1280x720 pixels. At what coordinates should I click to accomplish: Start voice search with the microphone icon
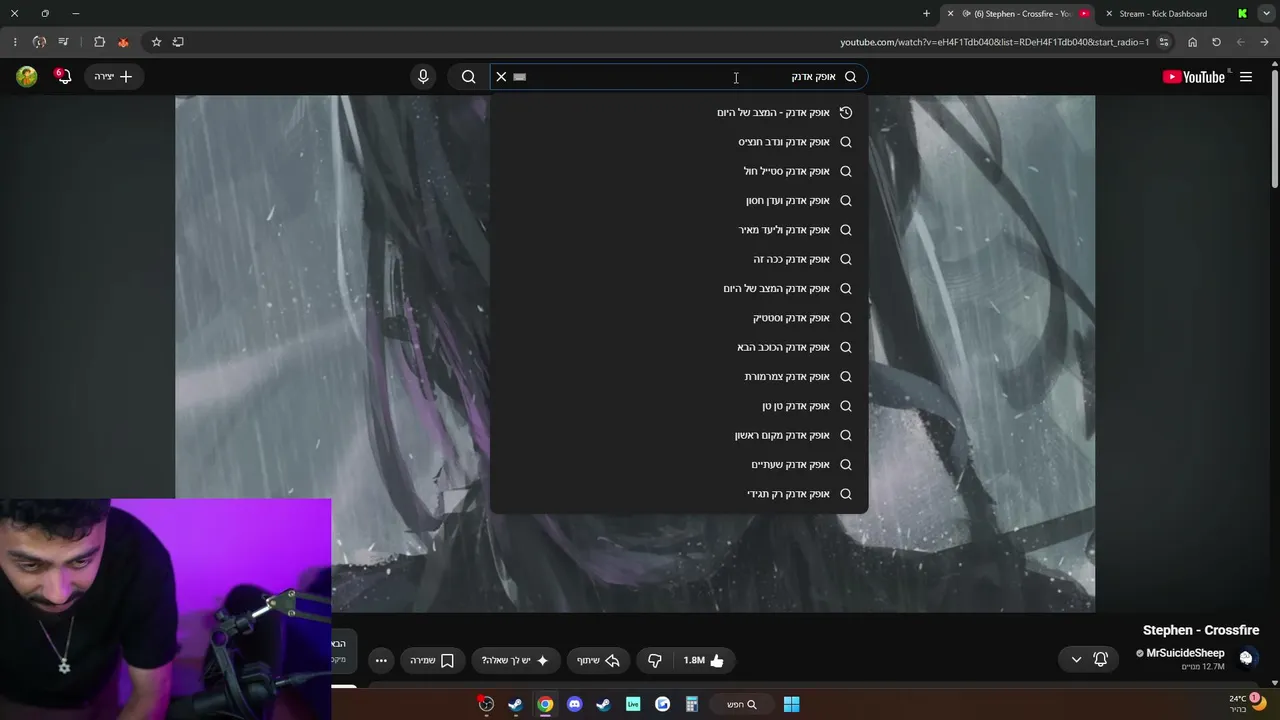coord(423,77)
